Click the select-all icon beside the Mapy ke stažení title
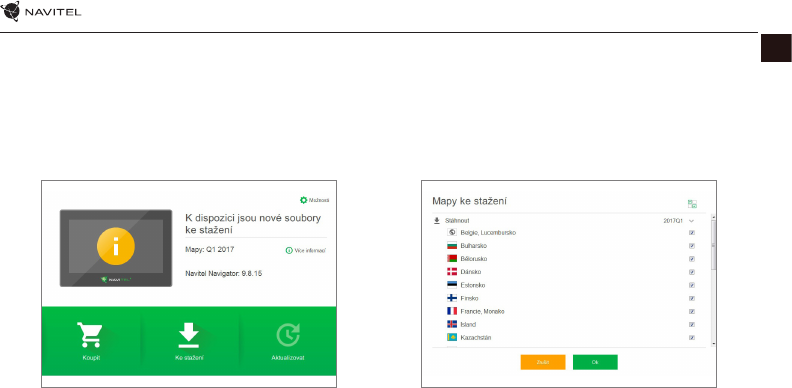This screenshot has height=388, width=792. pos(692,204)
